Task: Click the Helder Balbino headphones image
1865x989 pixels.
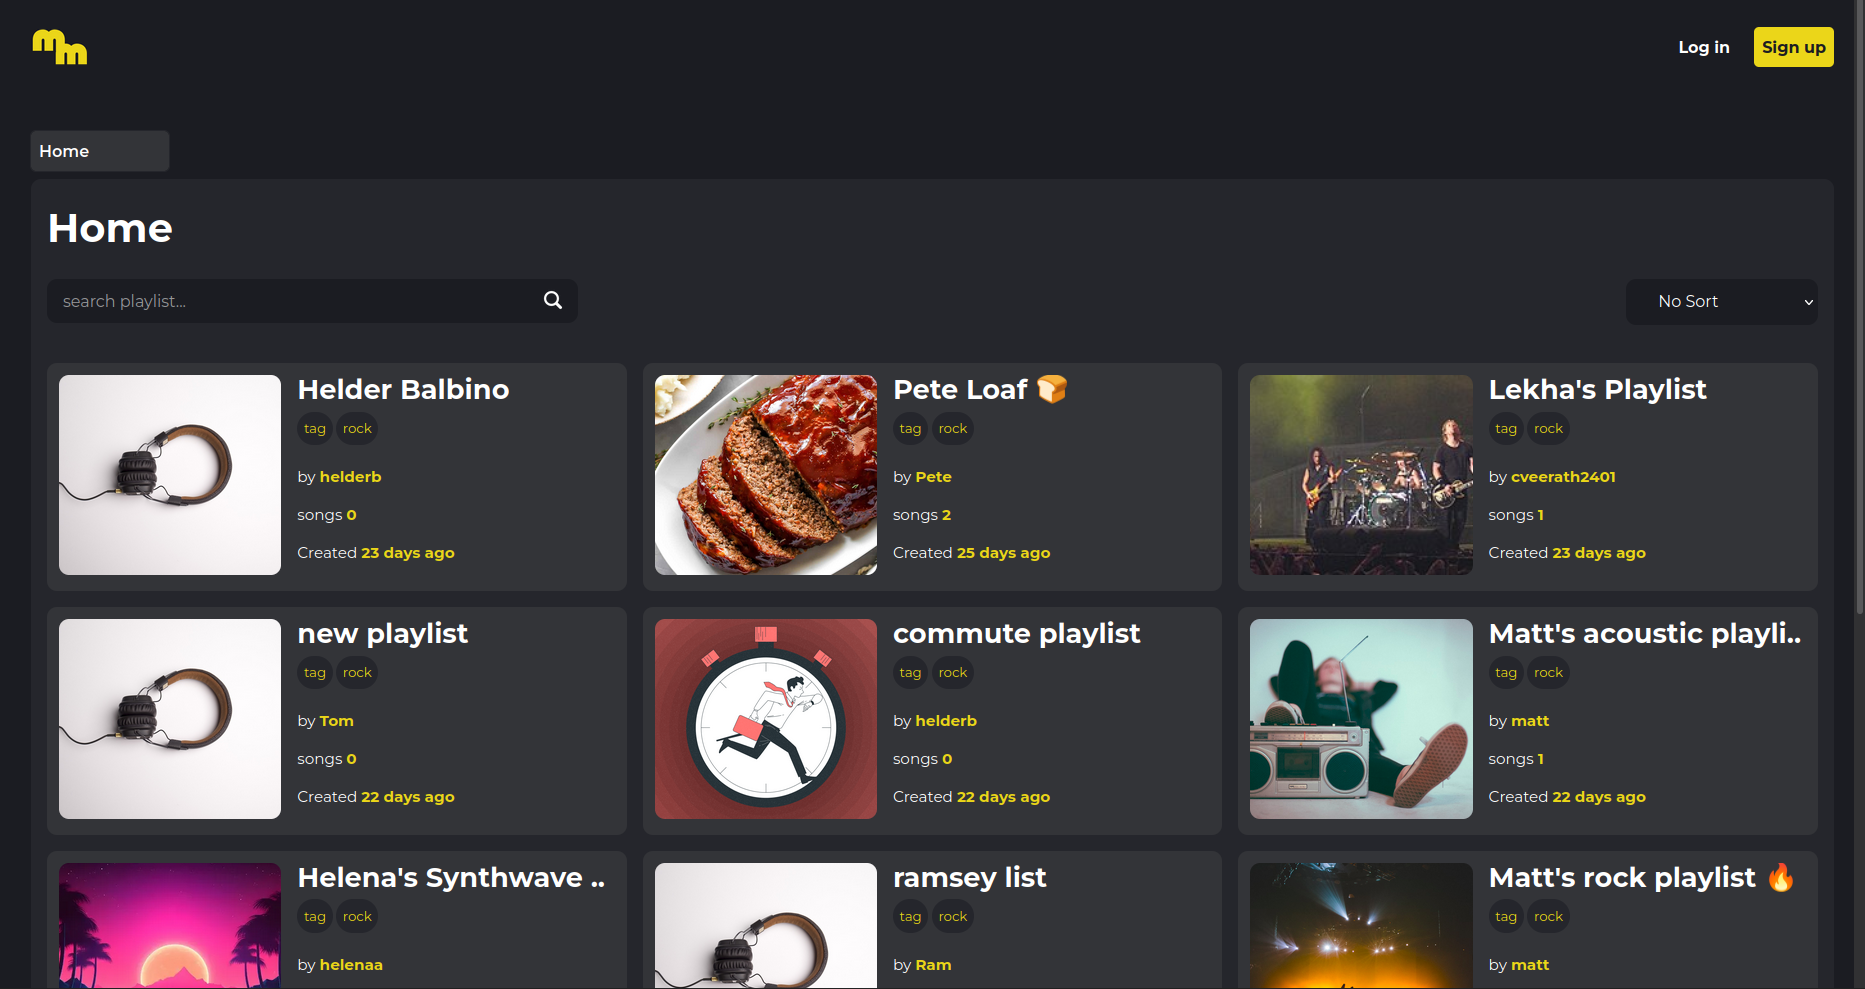Action: click(170, 475)
